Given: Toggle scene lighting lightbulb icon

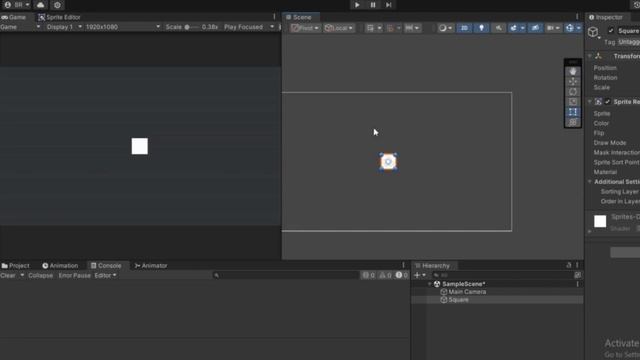Looking at the screenshot, I should (482, 28).
